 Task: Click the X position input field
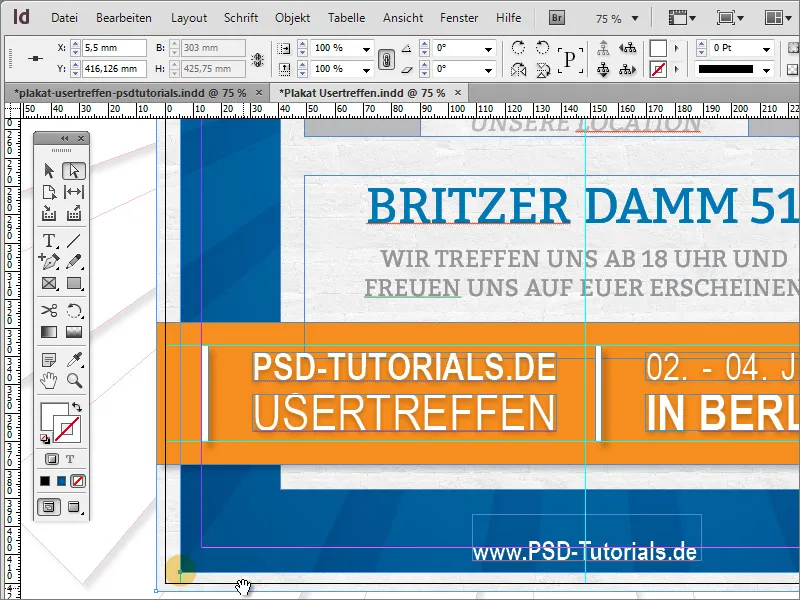[x=115, y=47]
